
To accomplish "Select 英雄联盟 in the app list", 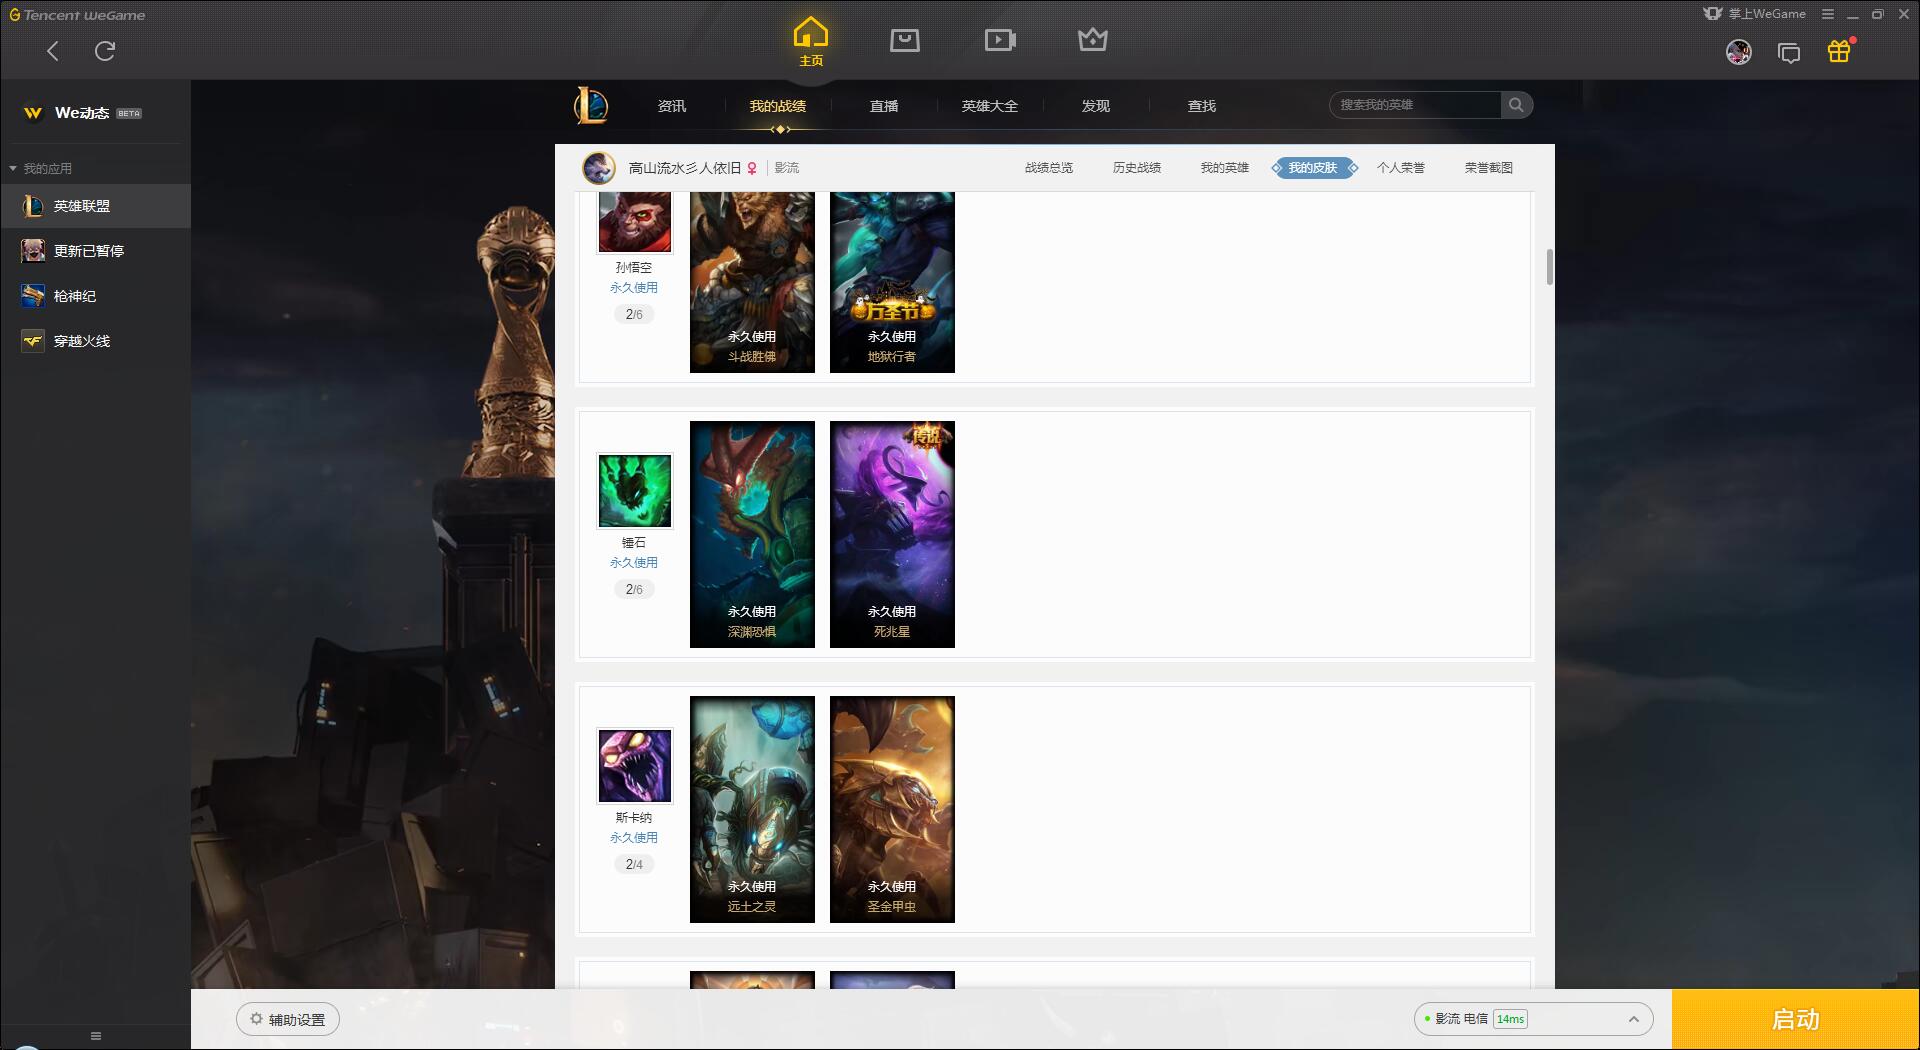I will click(x=95, y=206).
